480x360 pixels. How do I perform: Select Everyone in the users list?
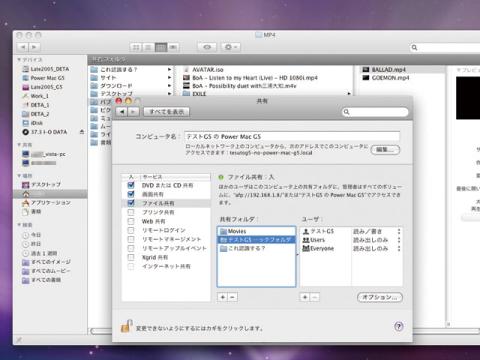318,249
